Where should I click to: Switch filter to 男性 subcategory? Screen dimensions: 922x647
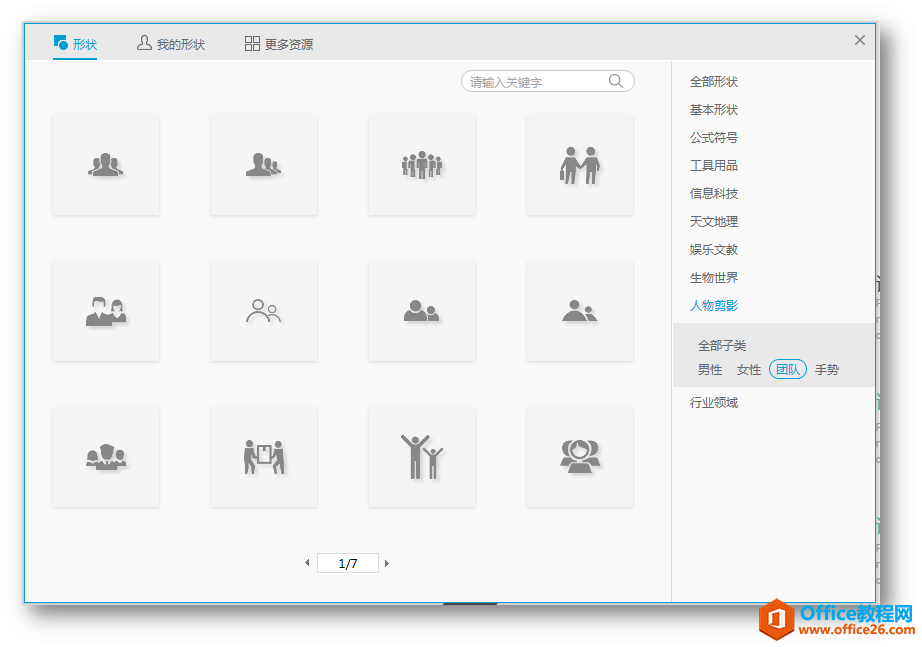tap(709, 368)
